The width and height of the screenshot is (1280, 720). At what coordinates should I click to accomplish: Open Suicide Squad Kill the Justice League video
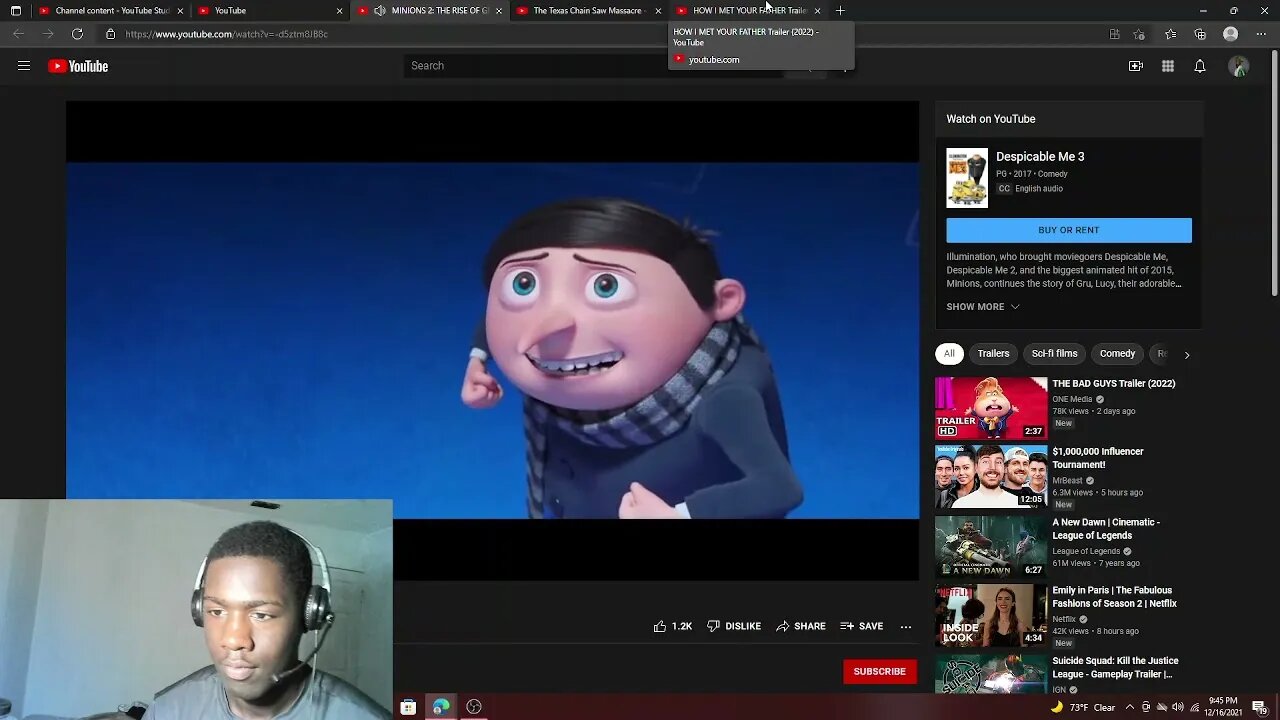point(1115,667)
